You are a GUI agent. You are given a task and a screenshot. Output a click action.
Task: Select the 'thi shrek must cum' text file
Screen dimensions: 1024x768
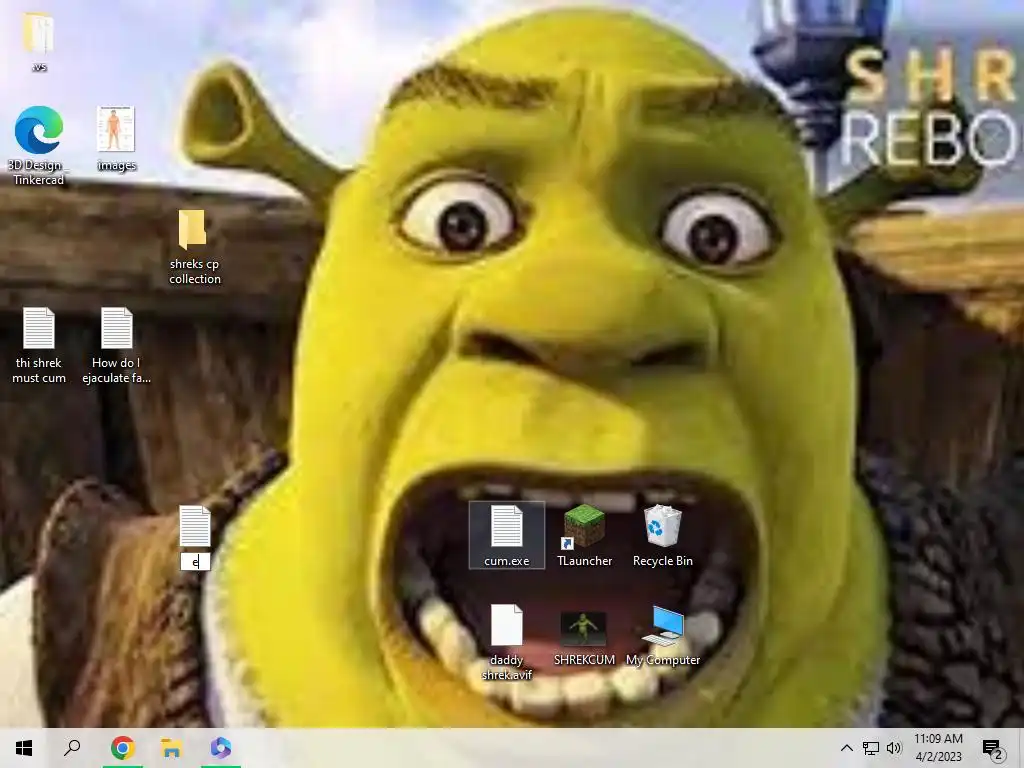pos(39,345)
